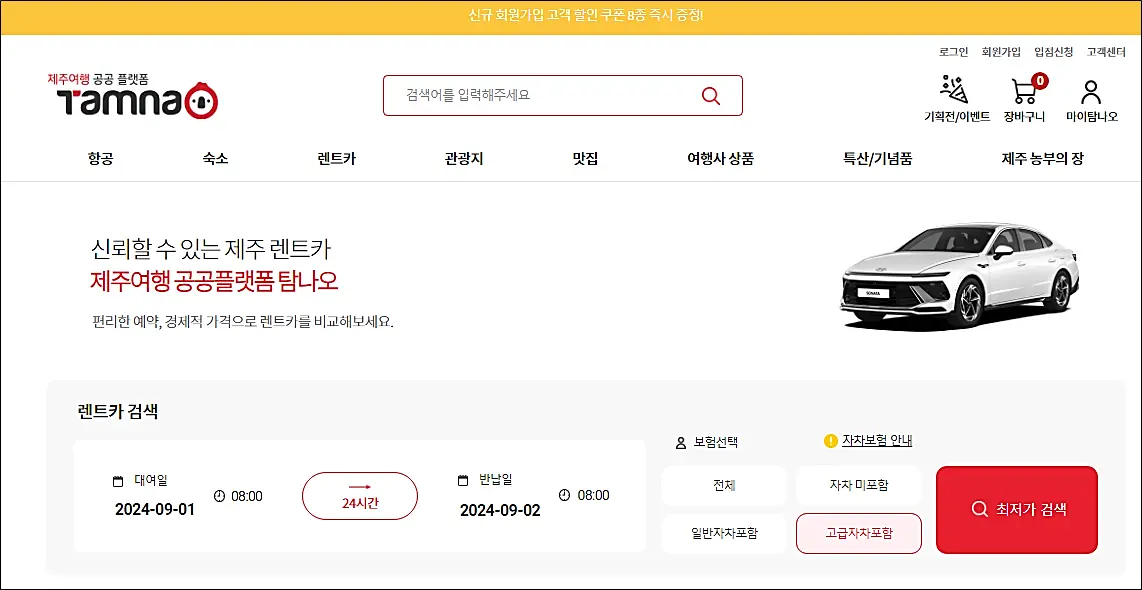Open 마이탐나오 via the person icon

[x=1092, y=90]
